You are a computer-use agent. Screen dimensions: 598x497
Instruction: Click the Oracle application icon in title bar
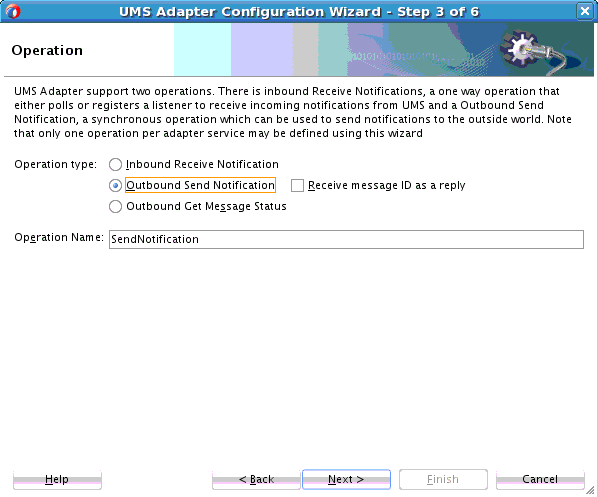(x=13, y=11)
